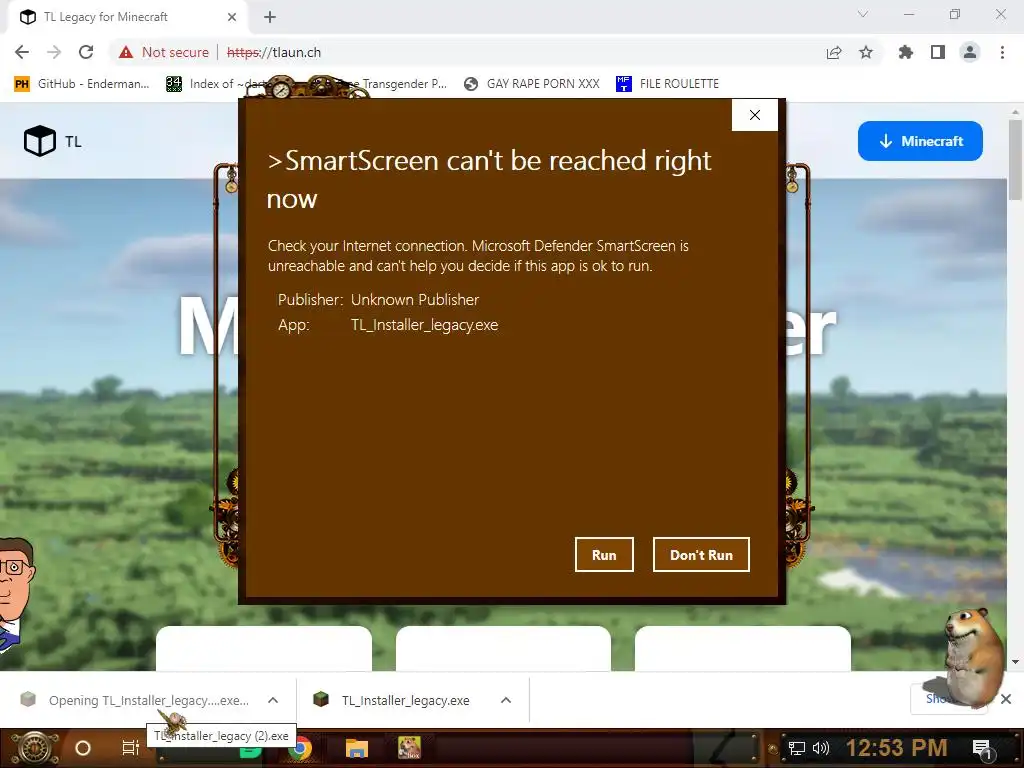Viewport: 1024px width, 768px height.
Task: Click the hamster app icon in the taskbar
Action: pyautogui.click(x=409, y=748)
